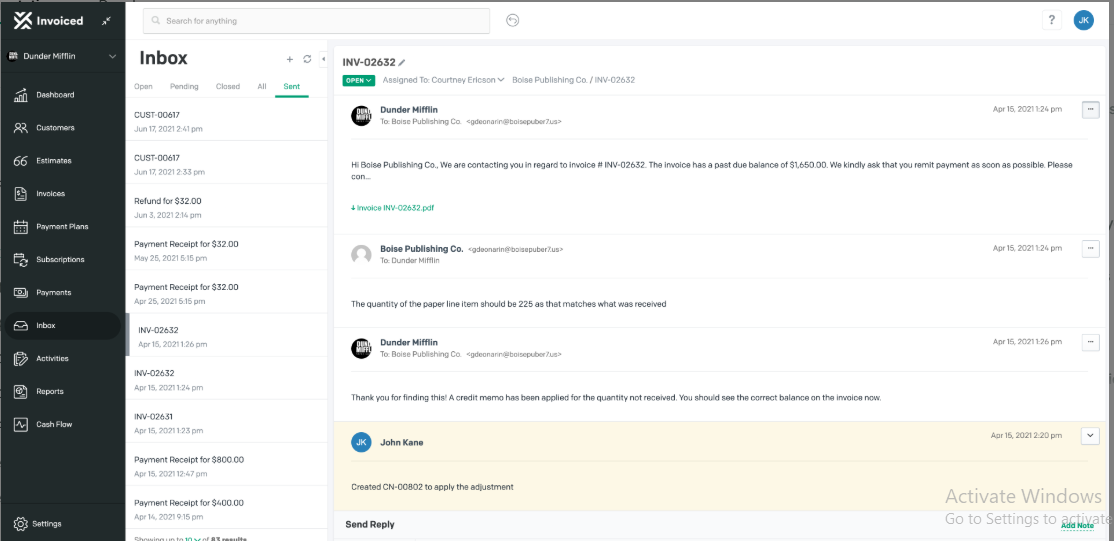Switch to the Open tab
Image resolution: width=1114 pixels, height=541 pixels.
click(x=144, y=87)
